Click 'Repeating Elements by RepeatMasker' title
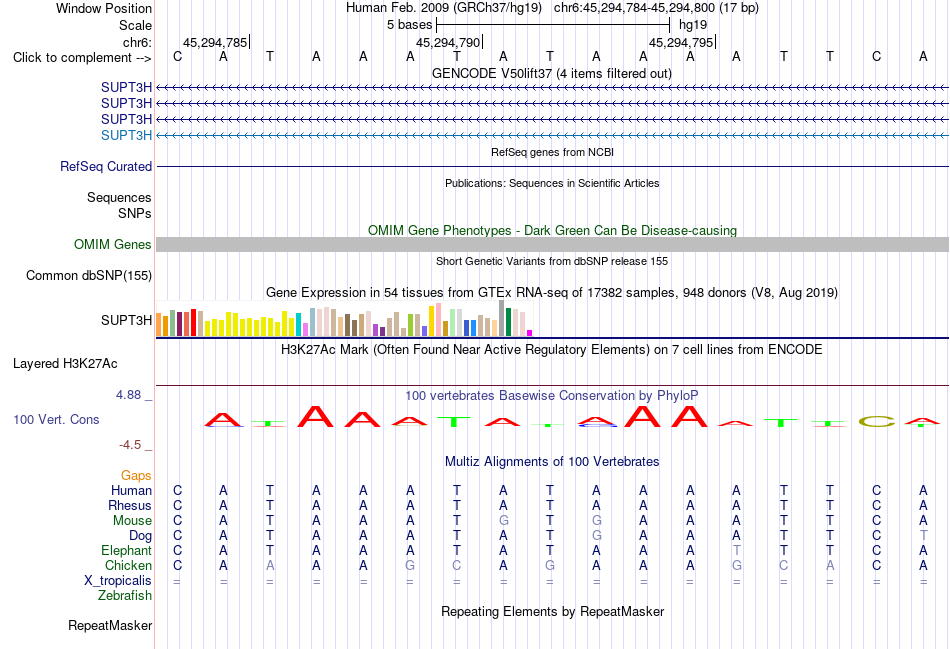The width and height of the screenshot is (950, 649). pyautogui.click(x=552, y=611)
